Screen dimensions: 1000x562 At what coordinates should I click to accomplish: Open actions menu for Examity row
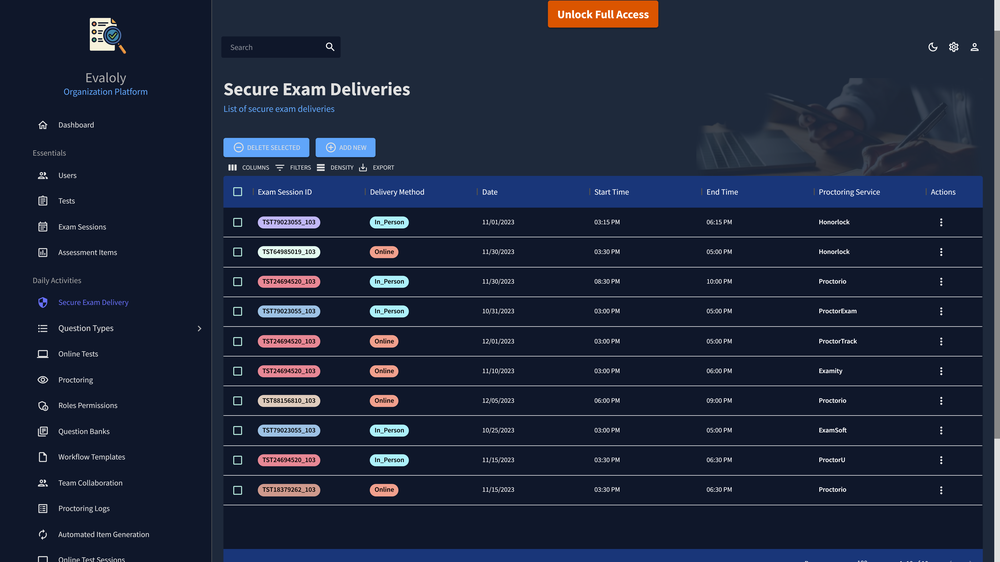941,371
